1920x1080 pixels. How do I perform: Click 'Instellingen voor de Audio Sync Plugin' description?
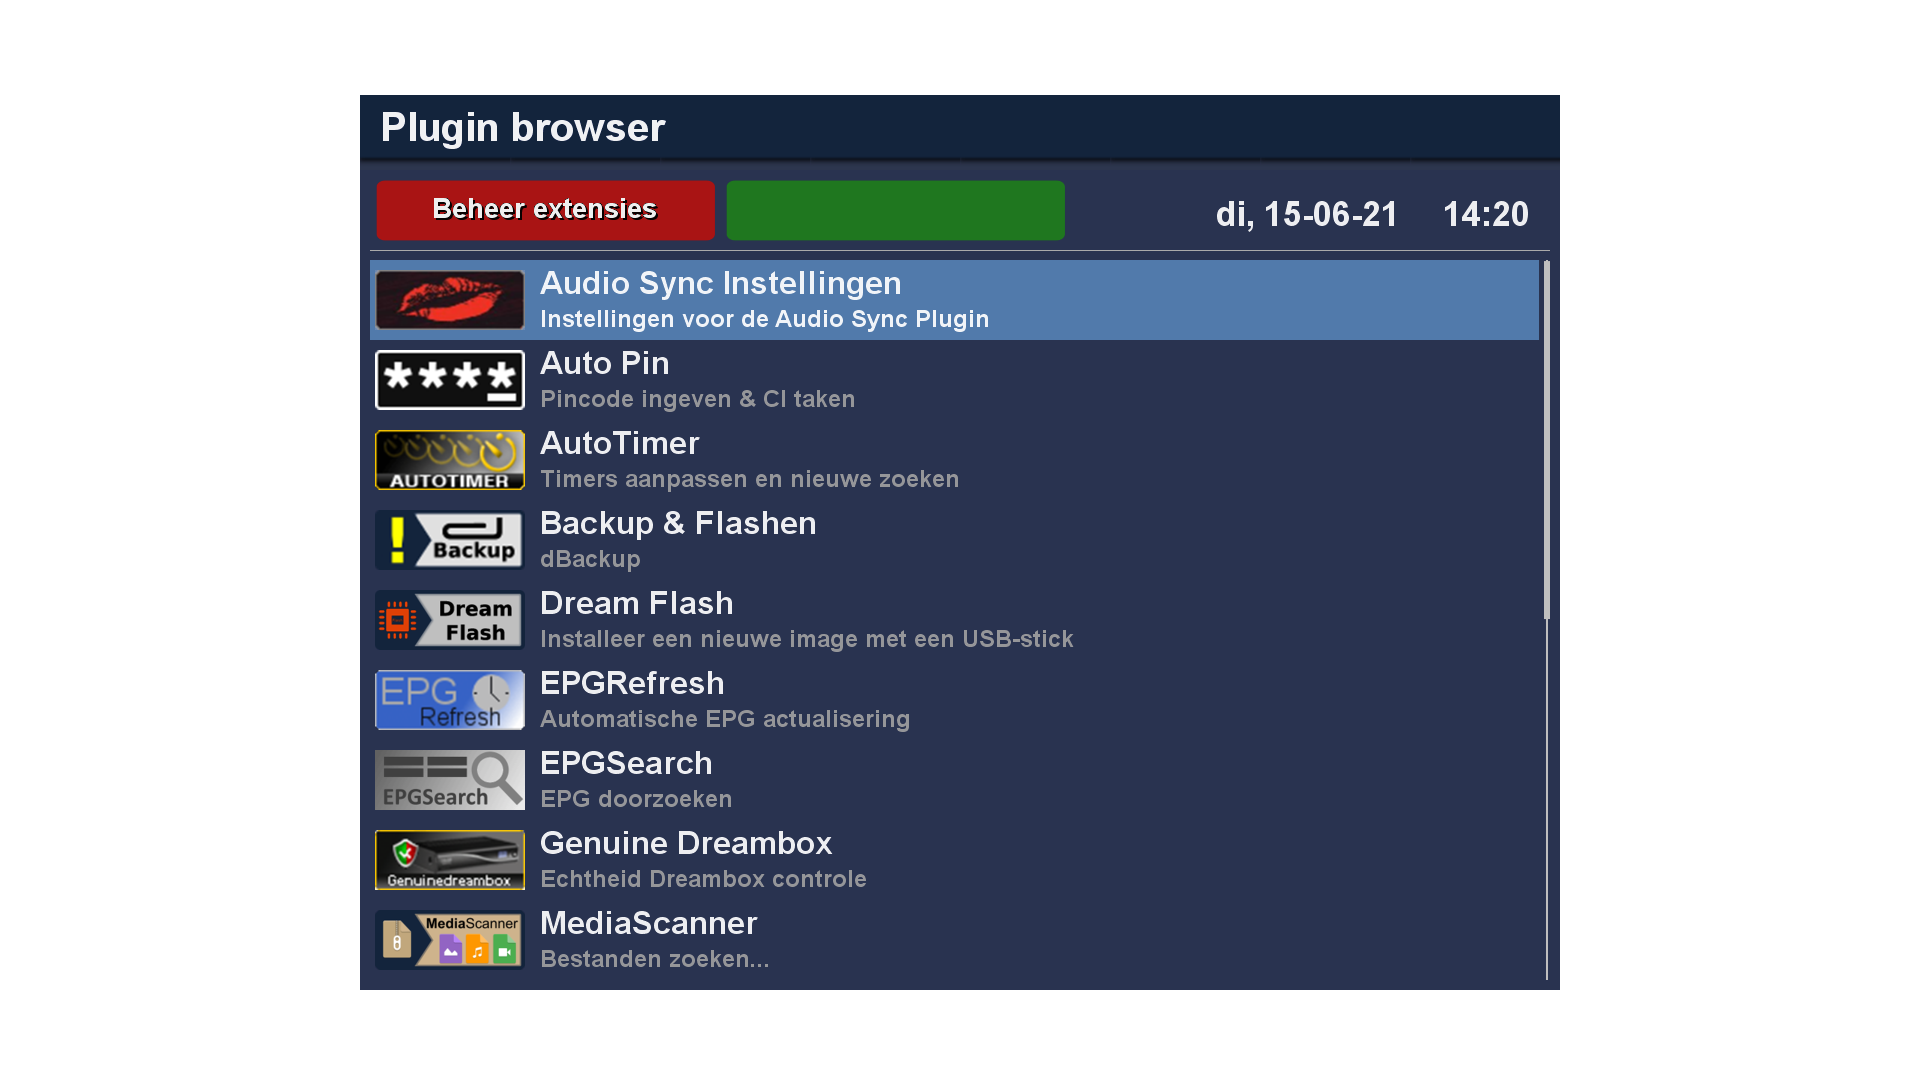[765, 319]
